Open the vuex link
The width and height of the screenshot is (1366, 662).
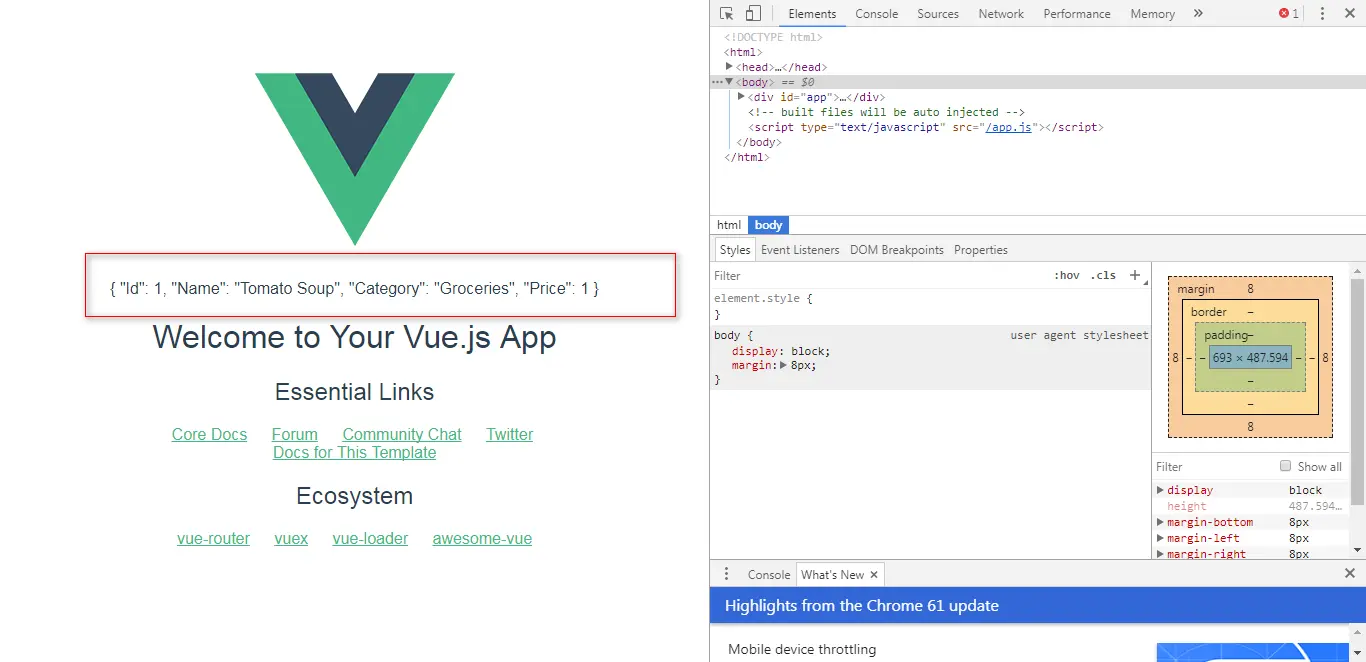click(291, 538)
